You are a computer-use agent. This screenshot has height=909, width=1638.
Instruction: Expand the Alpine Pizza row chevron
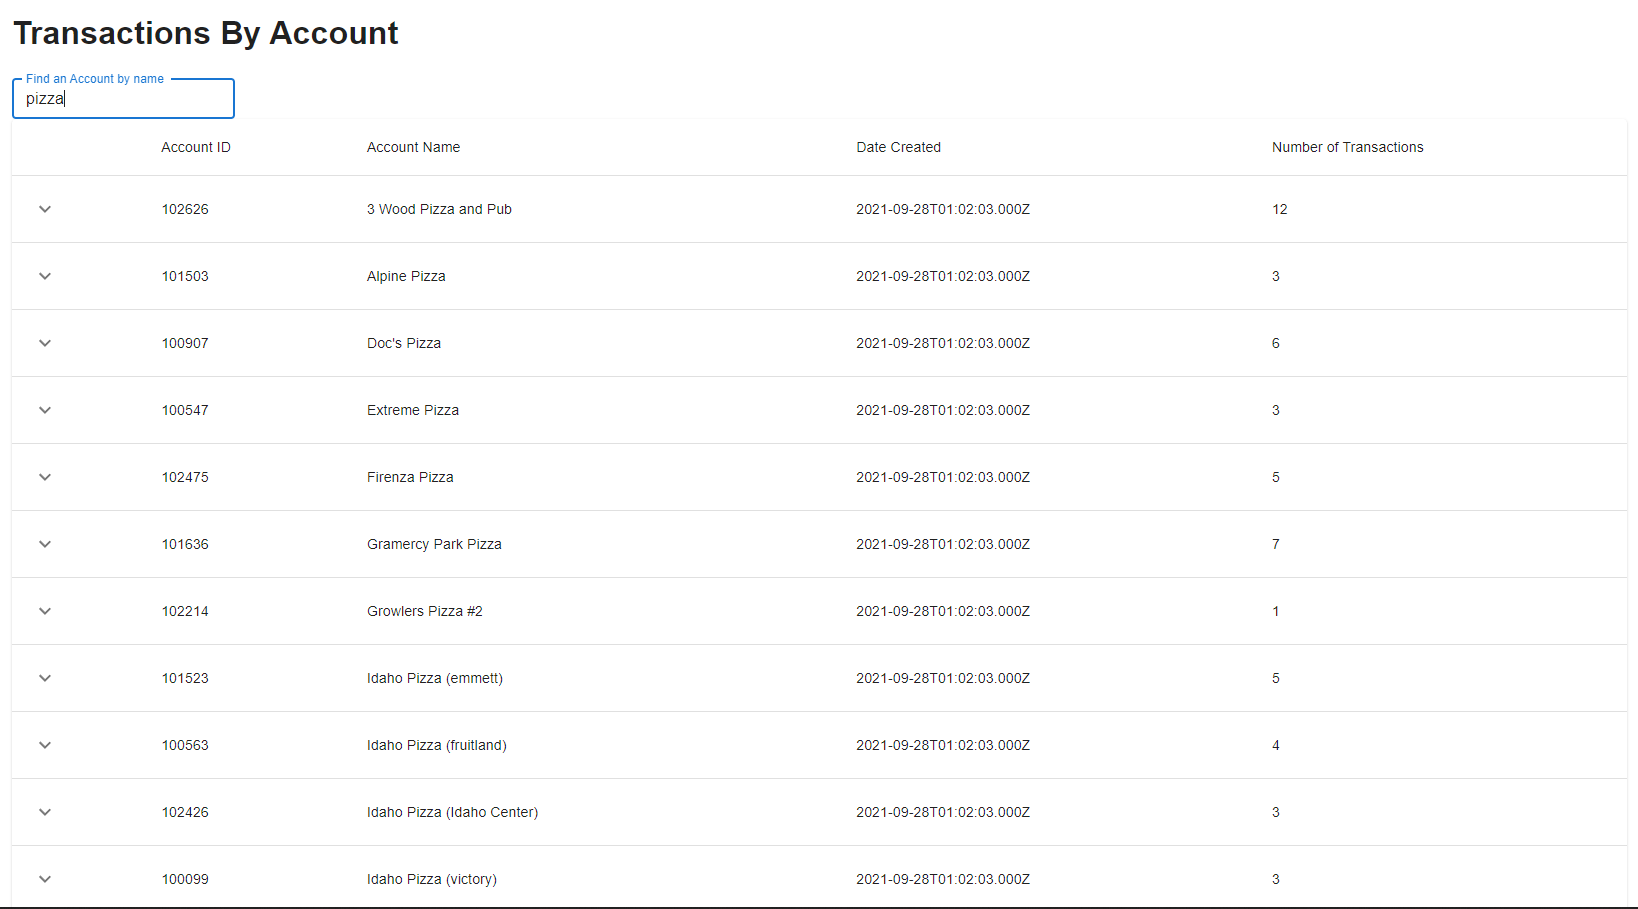pyautogui.click(x=45, y=276)
